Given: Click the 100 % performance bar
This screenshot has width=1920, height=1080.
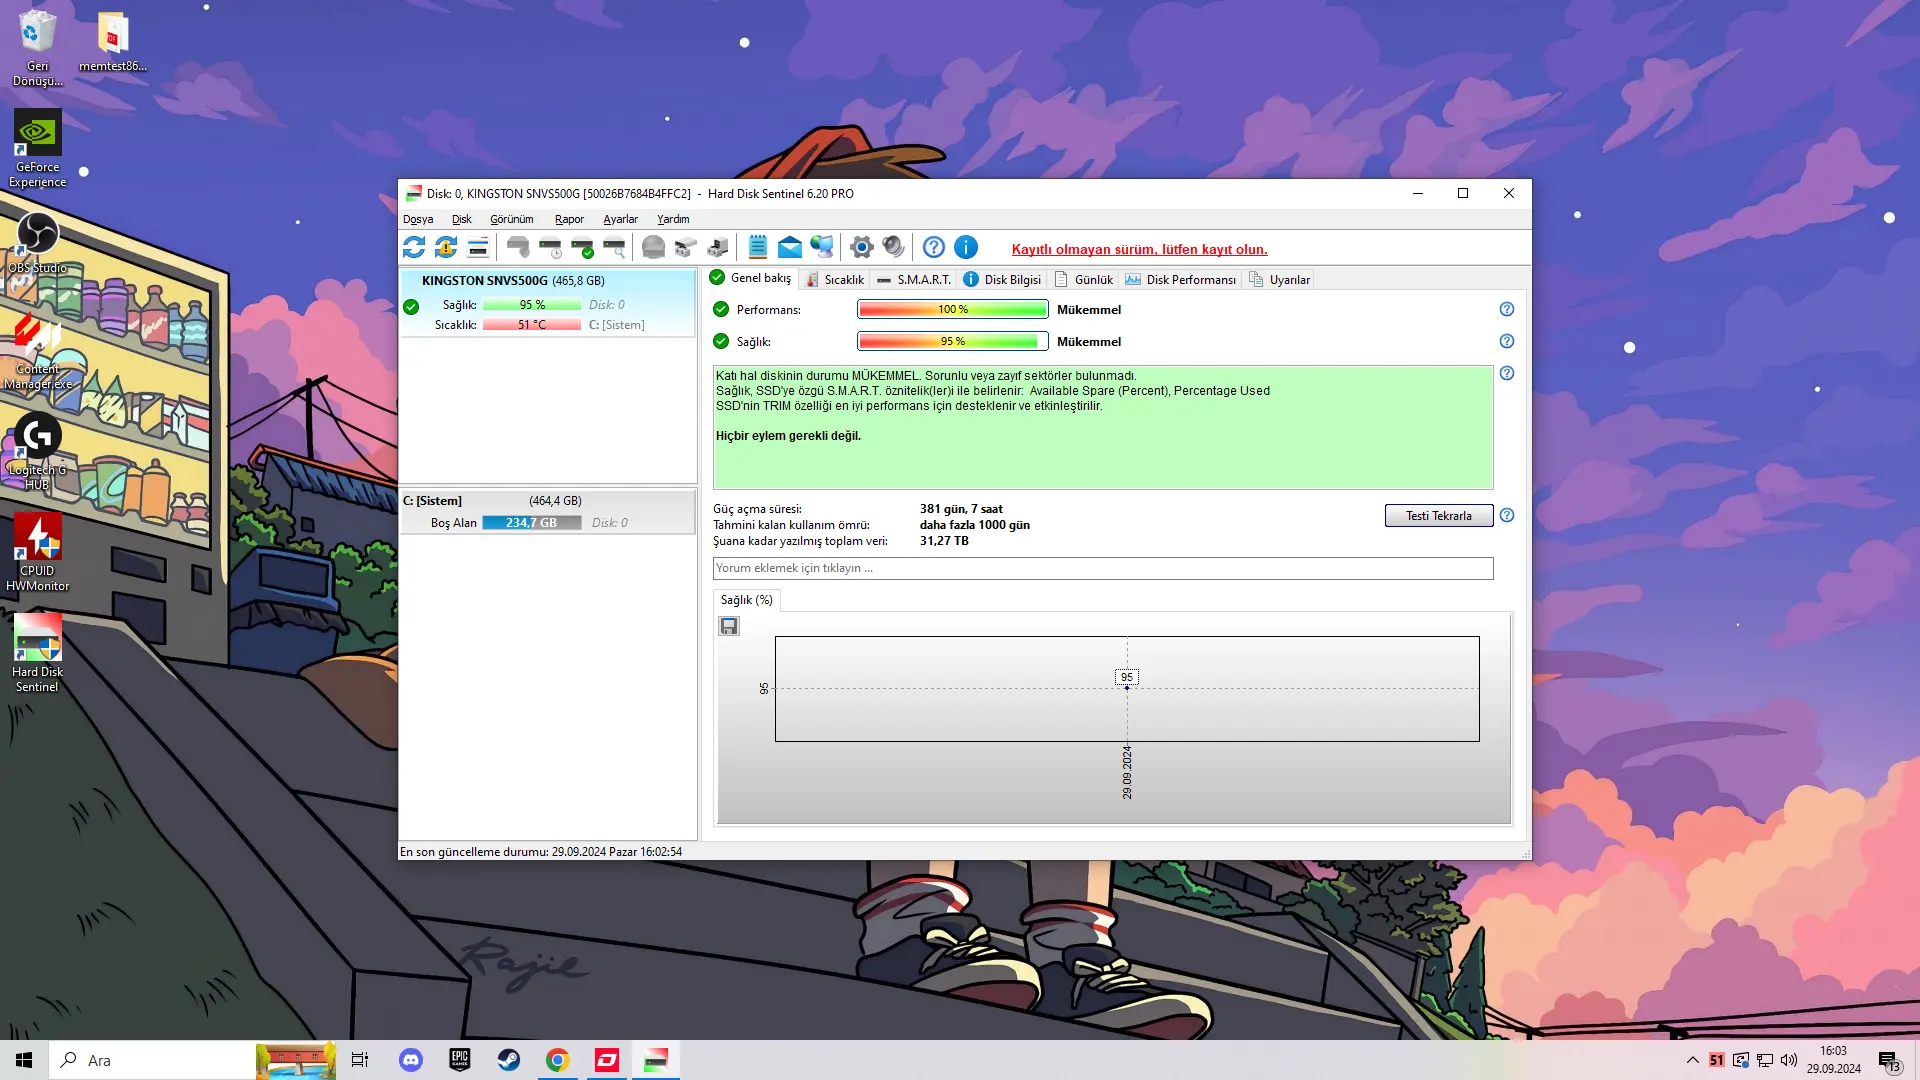Looking at the screenshot, I should click(x=952, y=309).
